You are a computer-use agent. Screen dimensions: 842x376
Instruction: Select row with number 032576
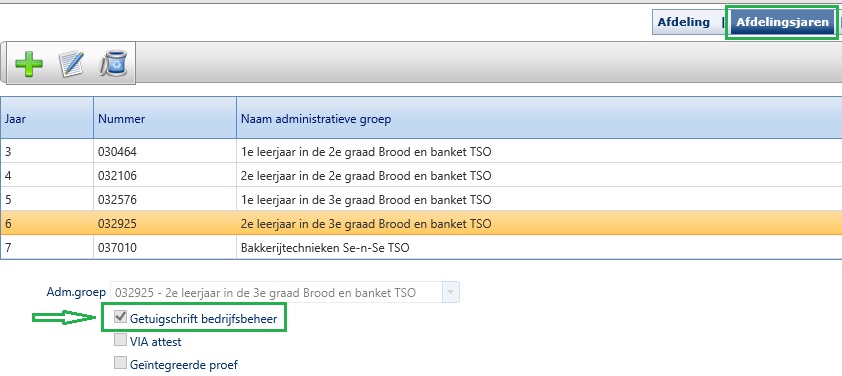pos(421,199)
